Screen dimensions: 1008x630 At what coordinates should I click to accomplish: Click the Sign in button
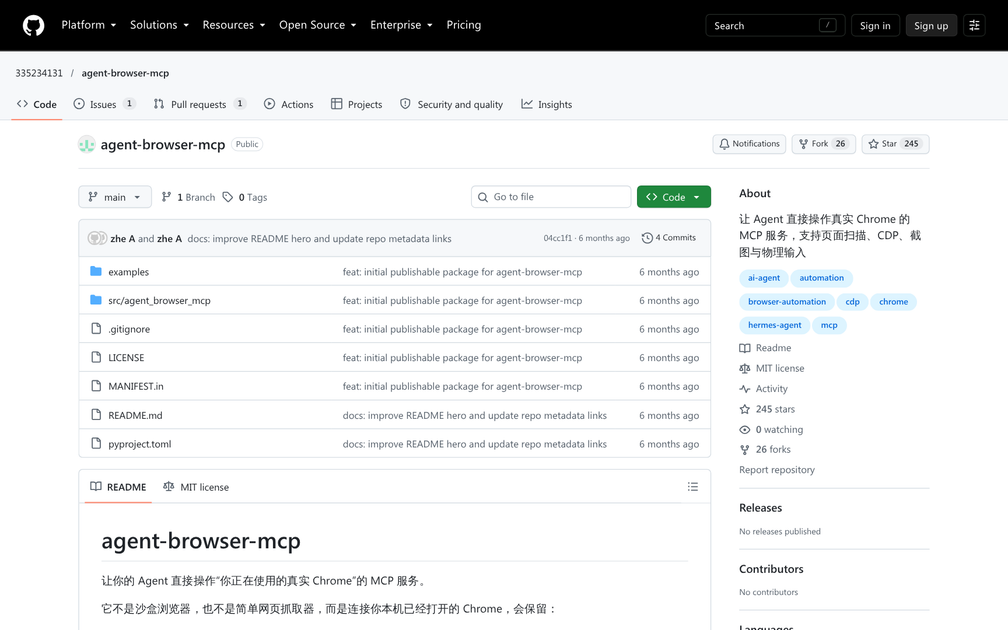[x=875, y=26]
